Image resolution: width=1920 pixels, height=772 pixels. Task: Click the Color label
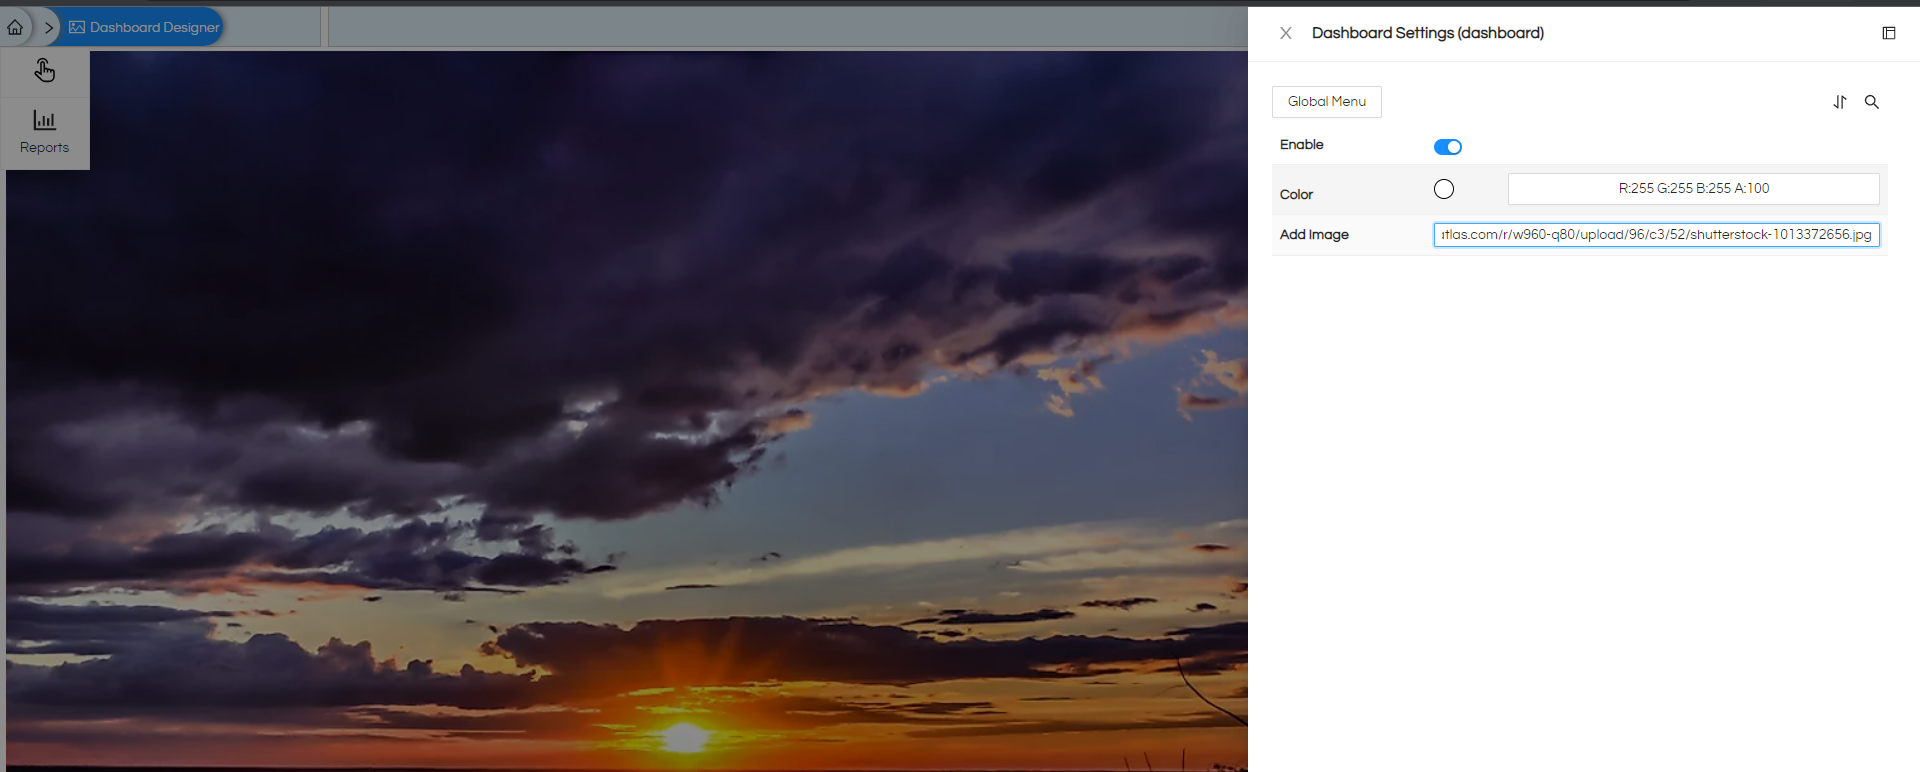[1296, 195]
